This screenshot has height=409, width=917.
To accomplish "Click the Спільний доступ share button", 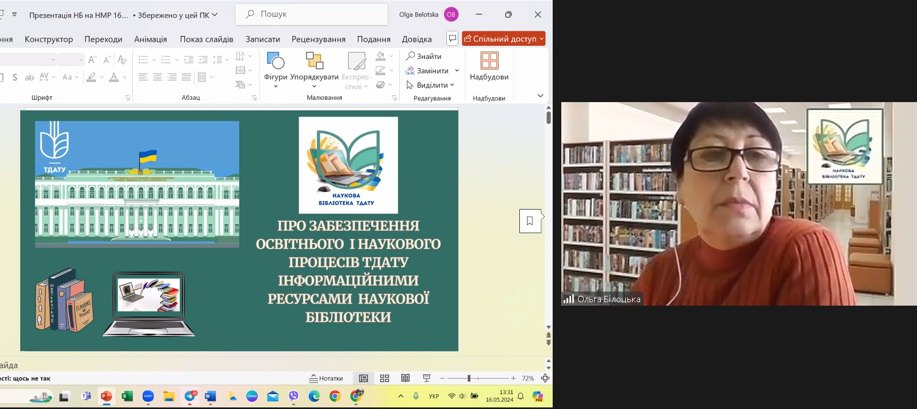I will click(x=504, y=39).
